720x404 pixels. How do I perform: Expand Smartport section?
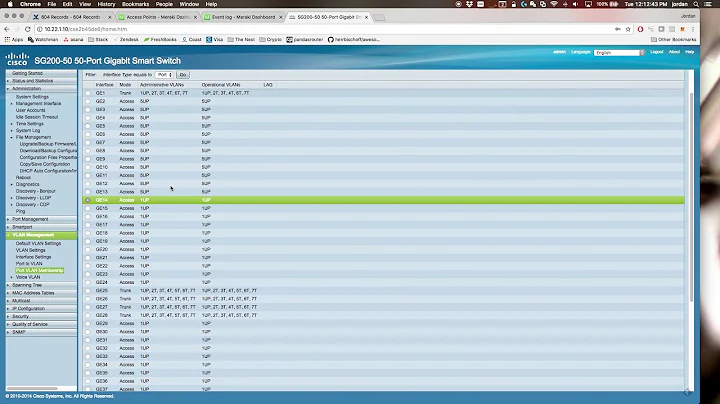pyautogui.click(x=22, y=227)
